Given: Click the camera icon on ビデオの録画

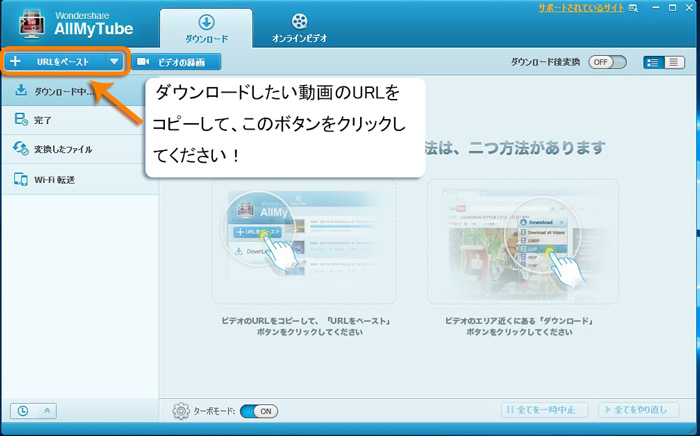Looking at the screenshot, I should tap(143, 62).
